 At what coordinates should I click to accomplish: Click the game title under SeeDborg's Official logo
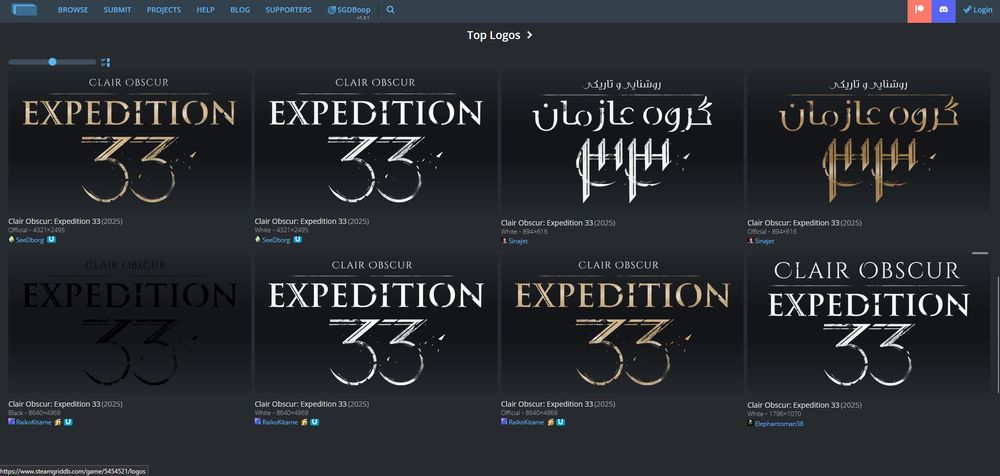click(54, 221)
